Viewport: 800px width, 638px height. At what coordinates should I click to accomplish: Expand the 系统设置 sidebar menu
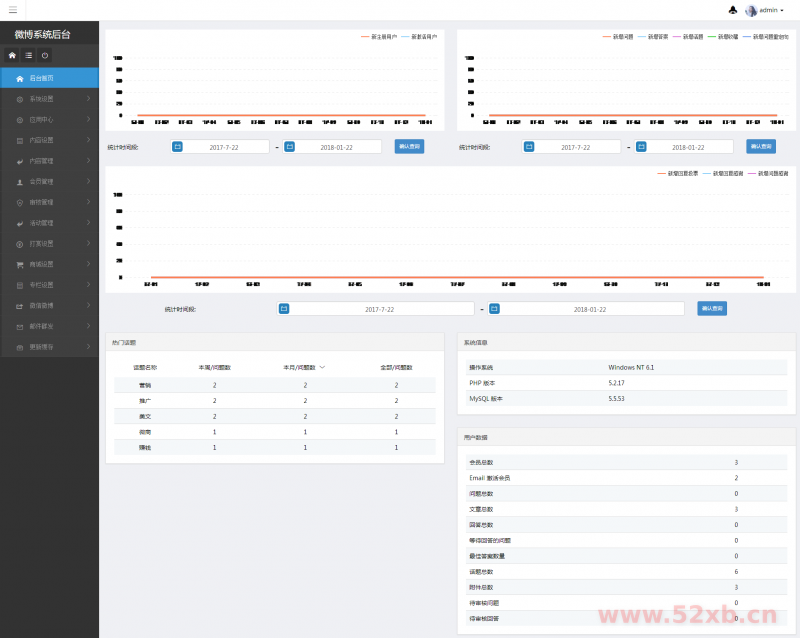pos(49,99)
